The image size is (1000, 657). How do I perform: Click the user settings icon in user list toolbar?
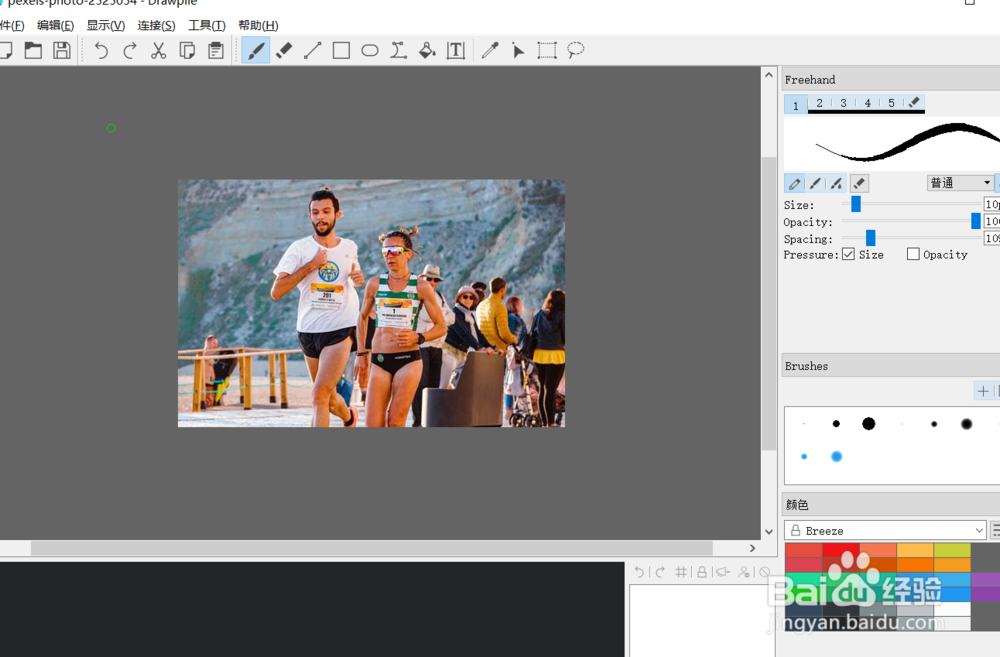[744, 572]
